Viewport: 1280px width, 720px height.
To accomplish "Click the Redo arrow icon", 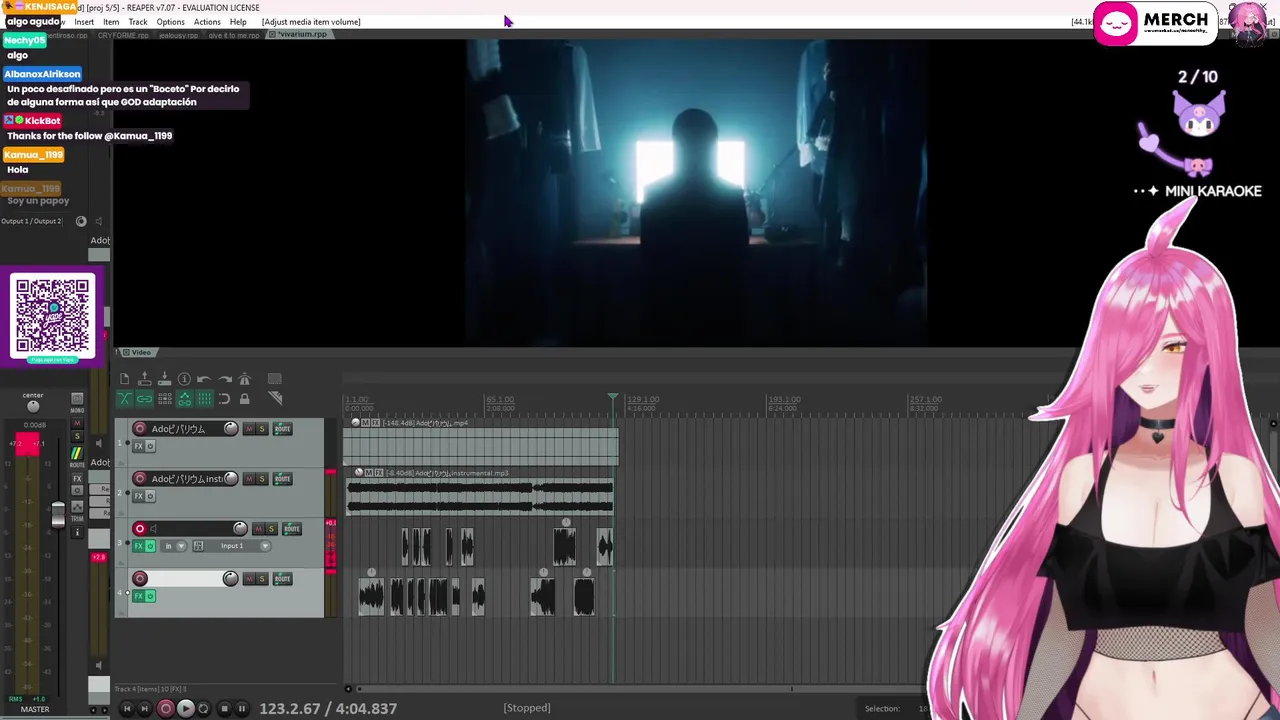I will [x=224, y=379].
